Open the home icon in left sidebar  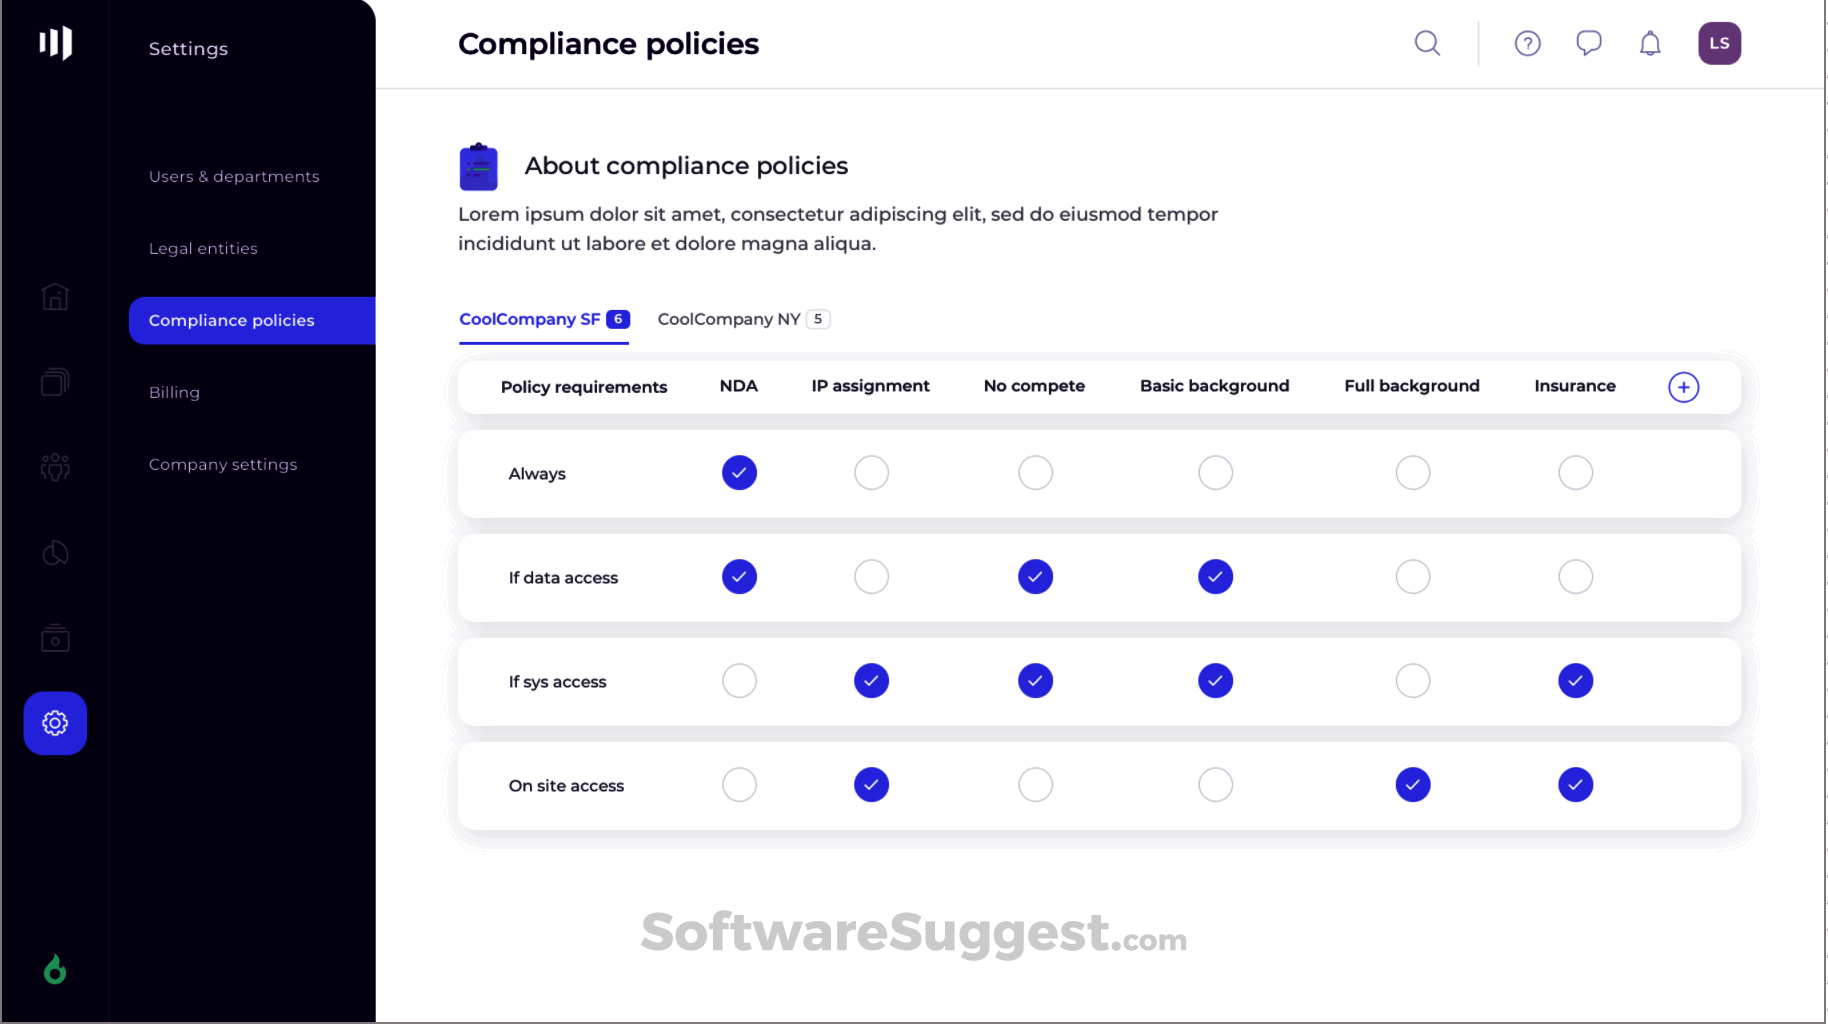(x=55, y=297)
